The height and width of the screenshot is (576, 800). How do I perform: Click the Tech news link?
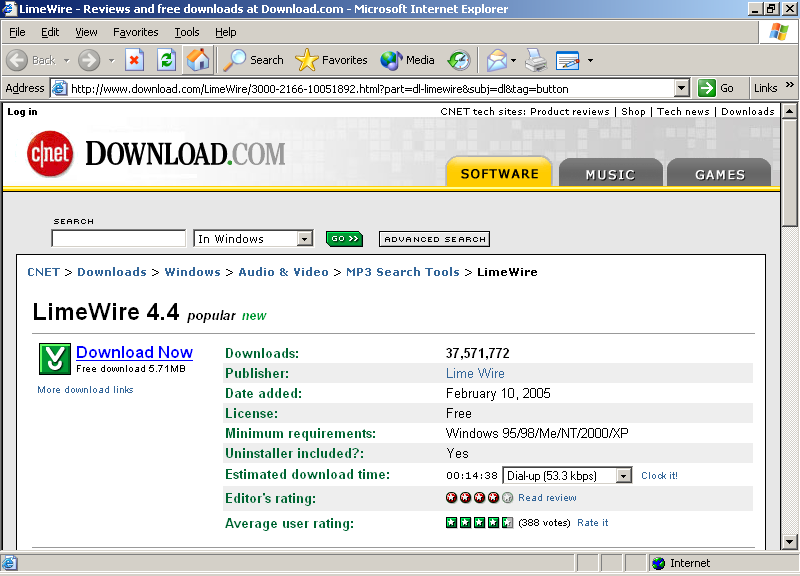(683, 112)
